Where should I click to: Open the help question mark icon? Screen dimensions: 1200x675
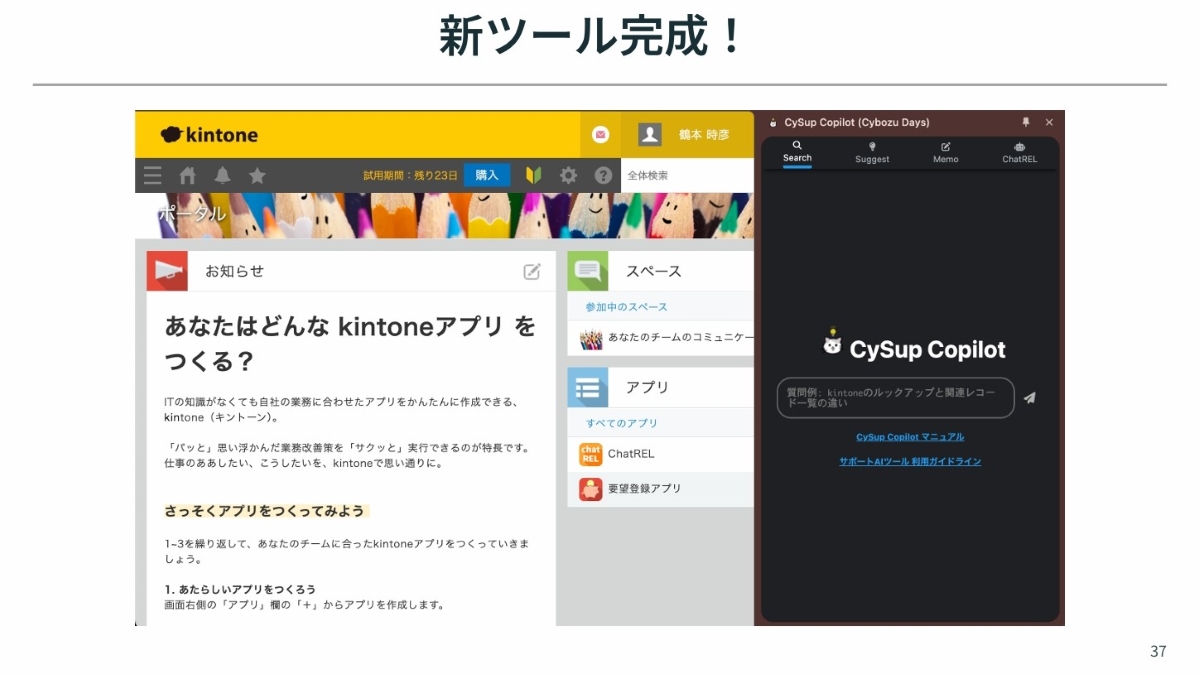603,175
